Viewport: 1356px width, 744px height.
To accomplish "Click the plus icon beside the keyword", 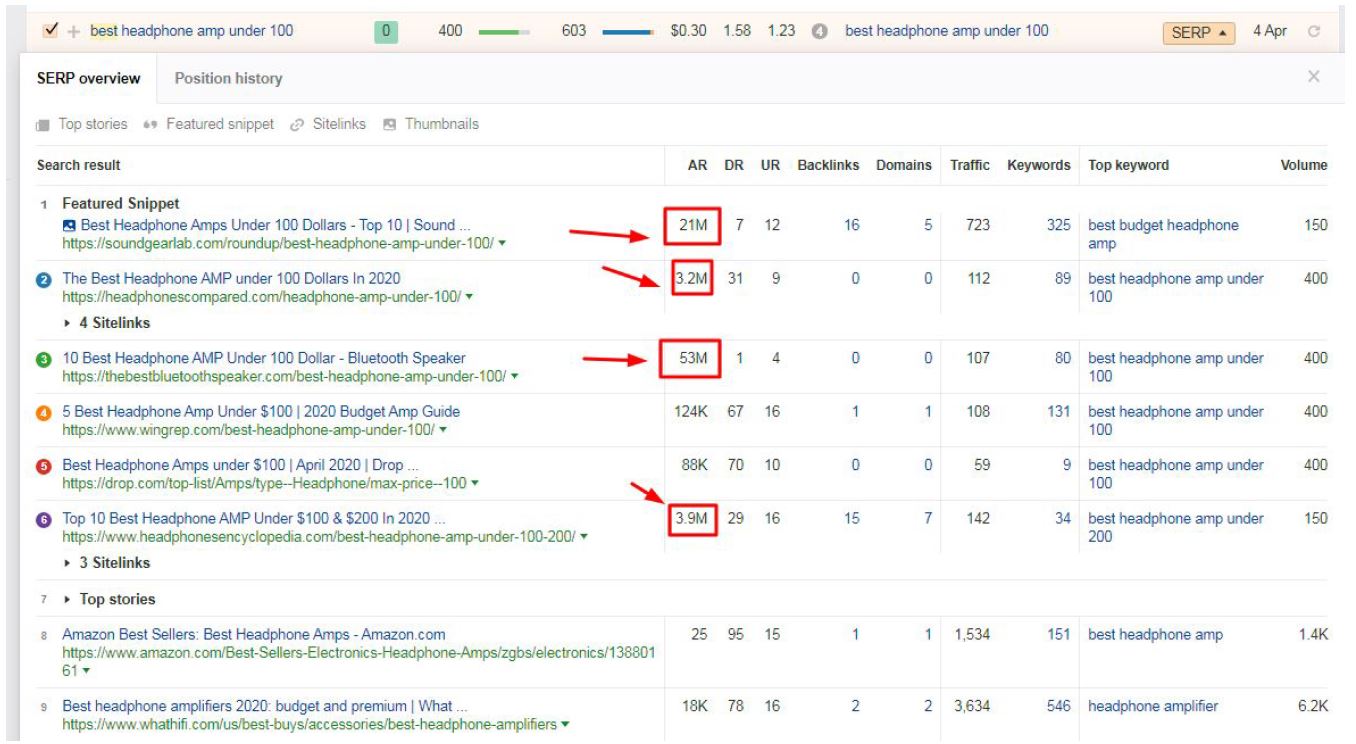I will [x=73, y=32].
